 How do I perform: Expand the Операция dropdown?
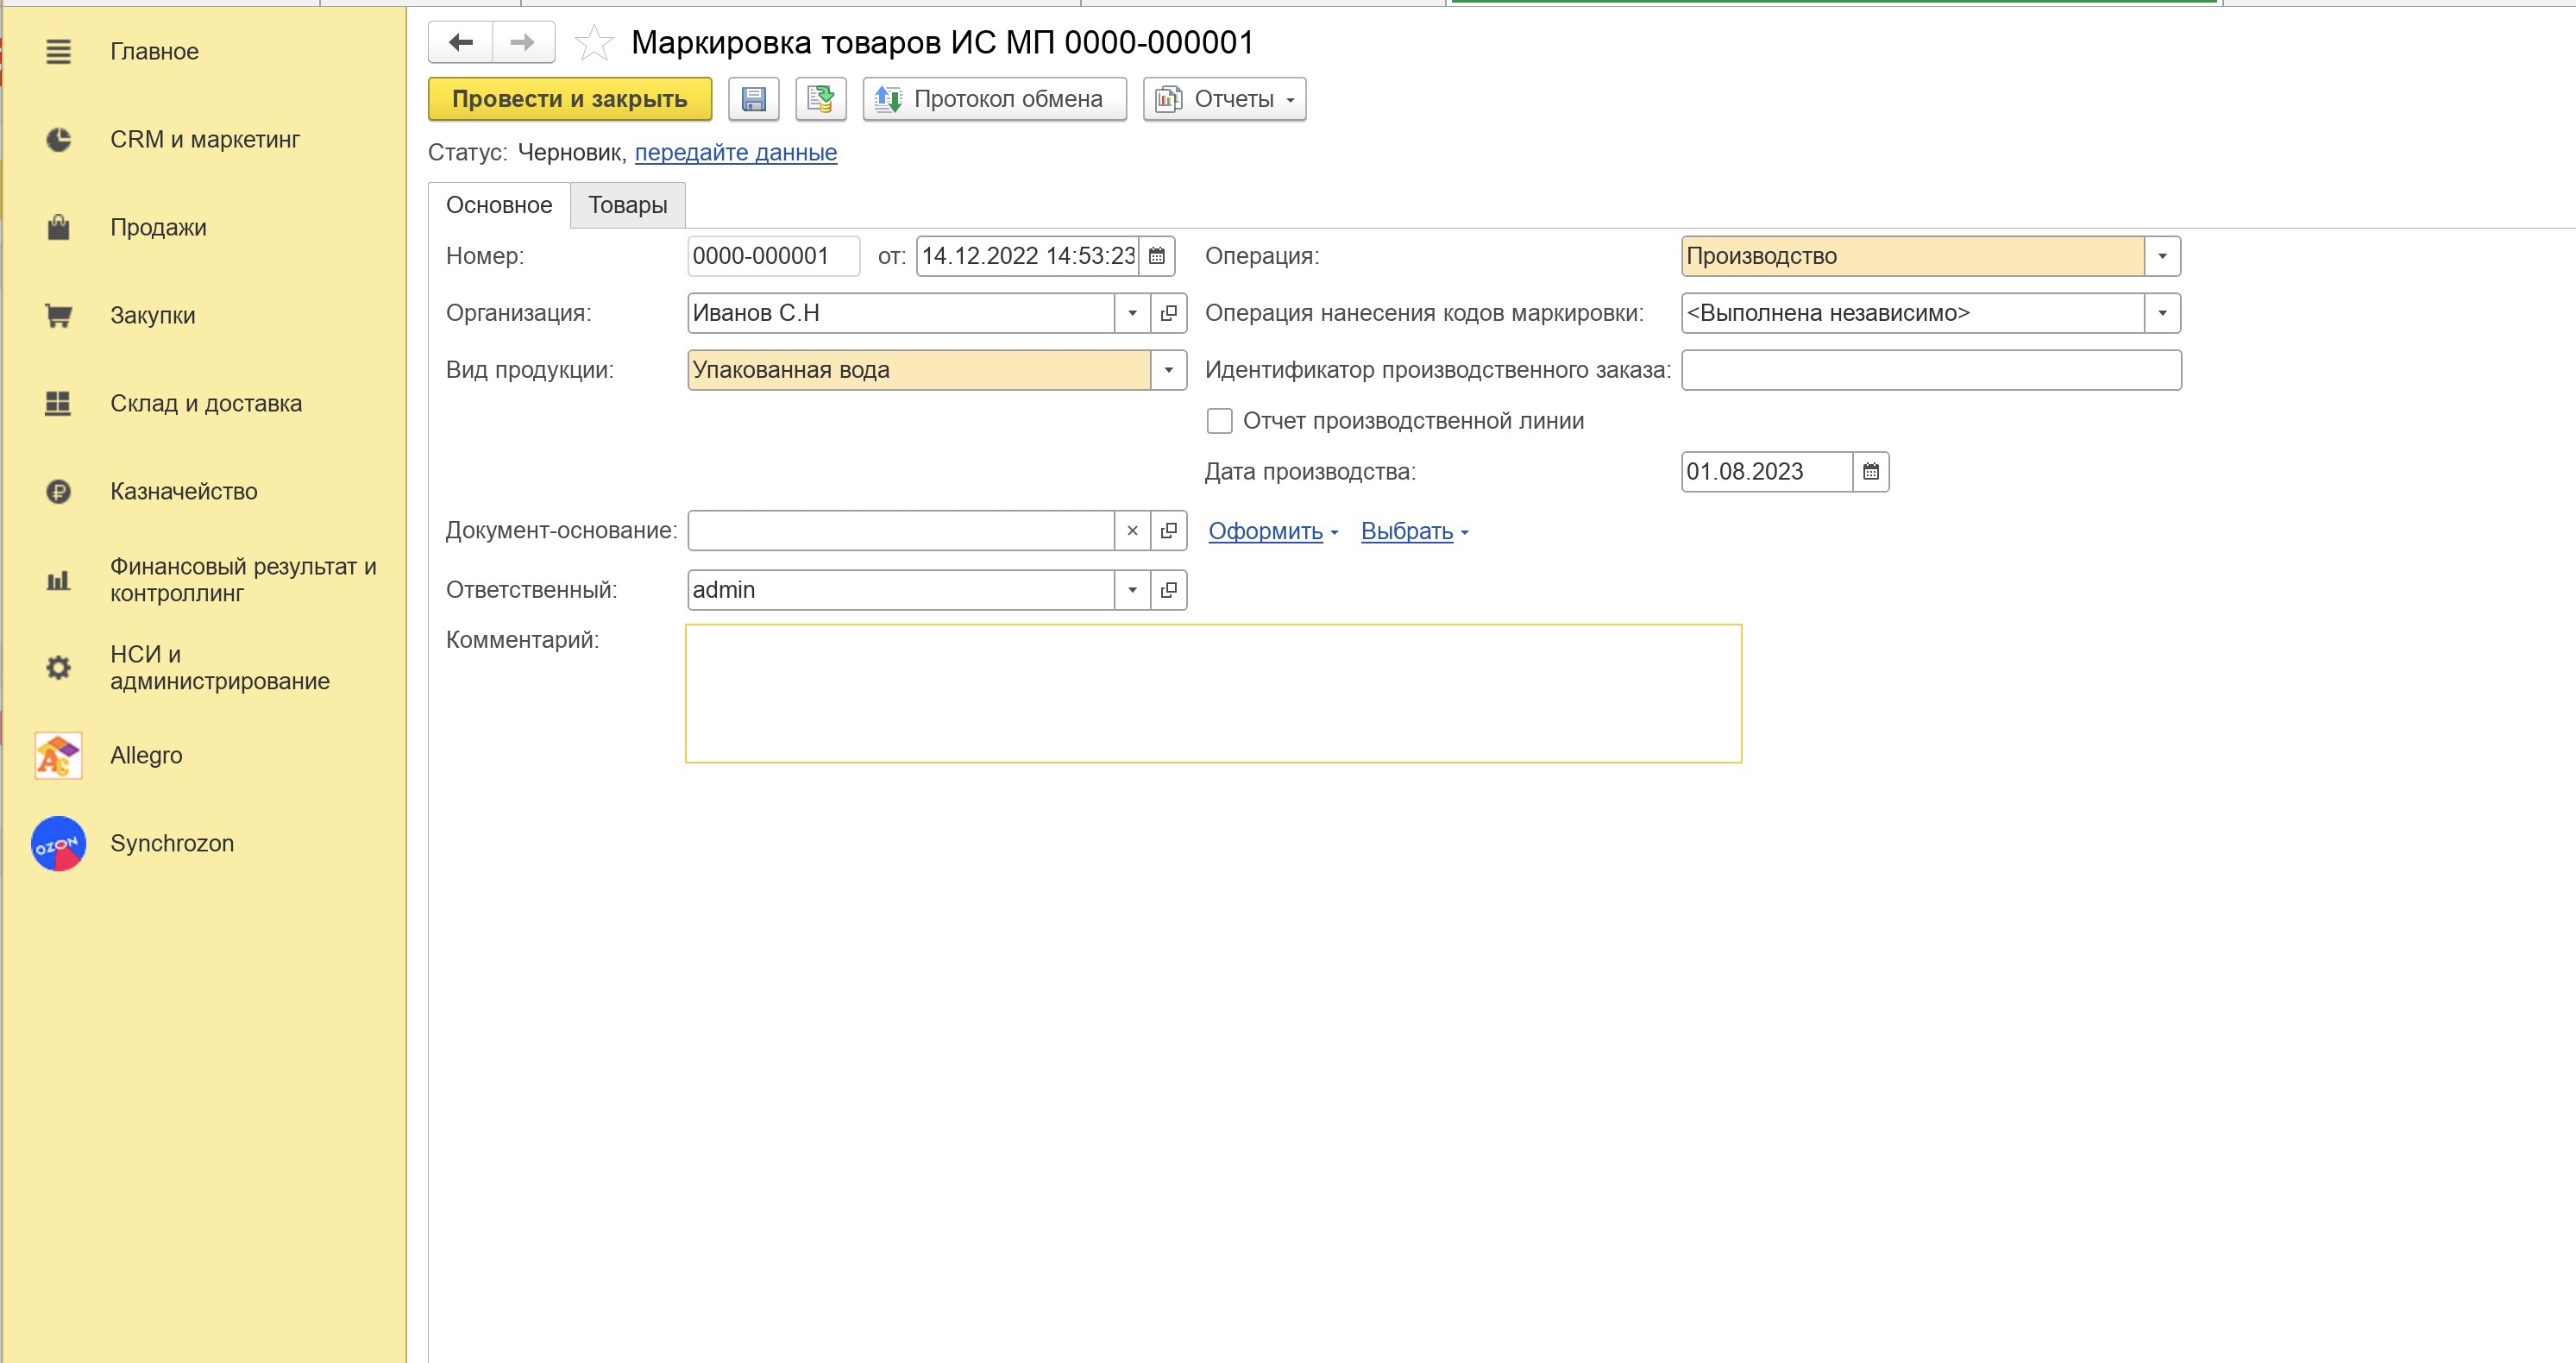[2162, 256]
